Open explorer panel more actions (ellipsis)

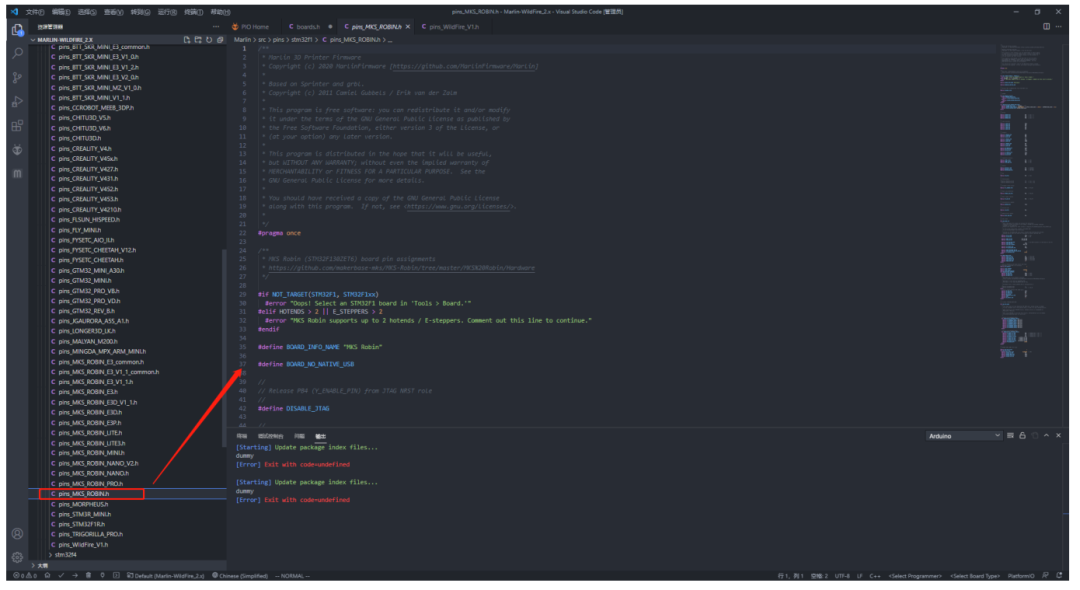coord(216,27)
